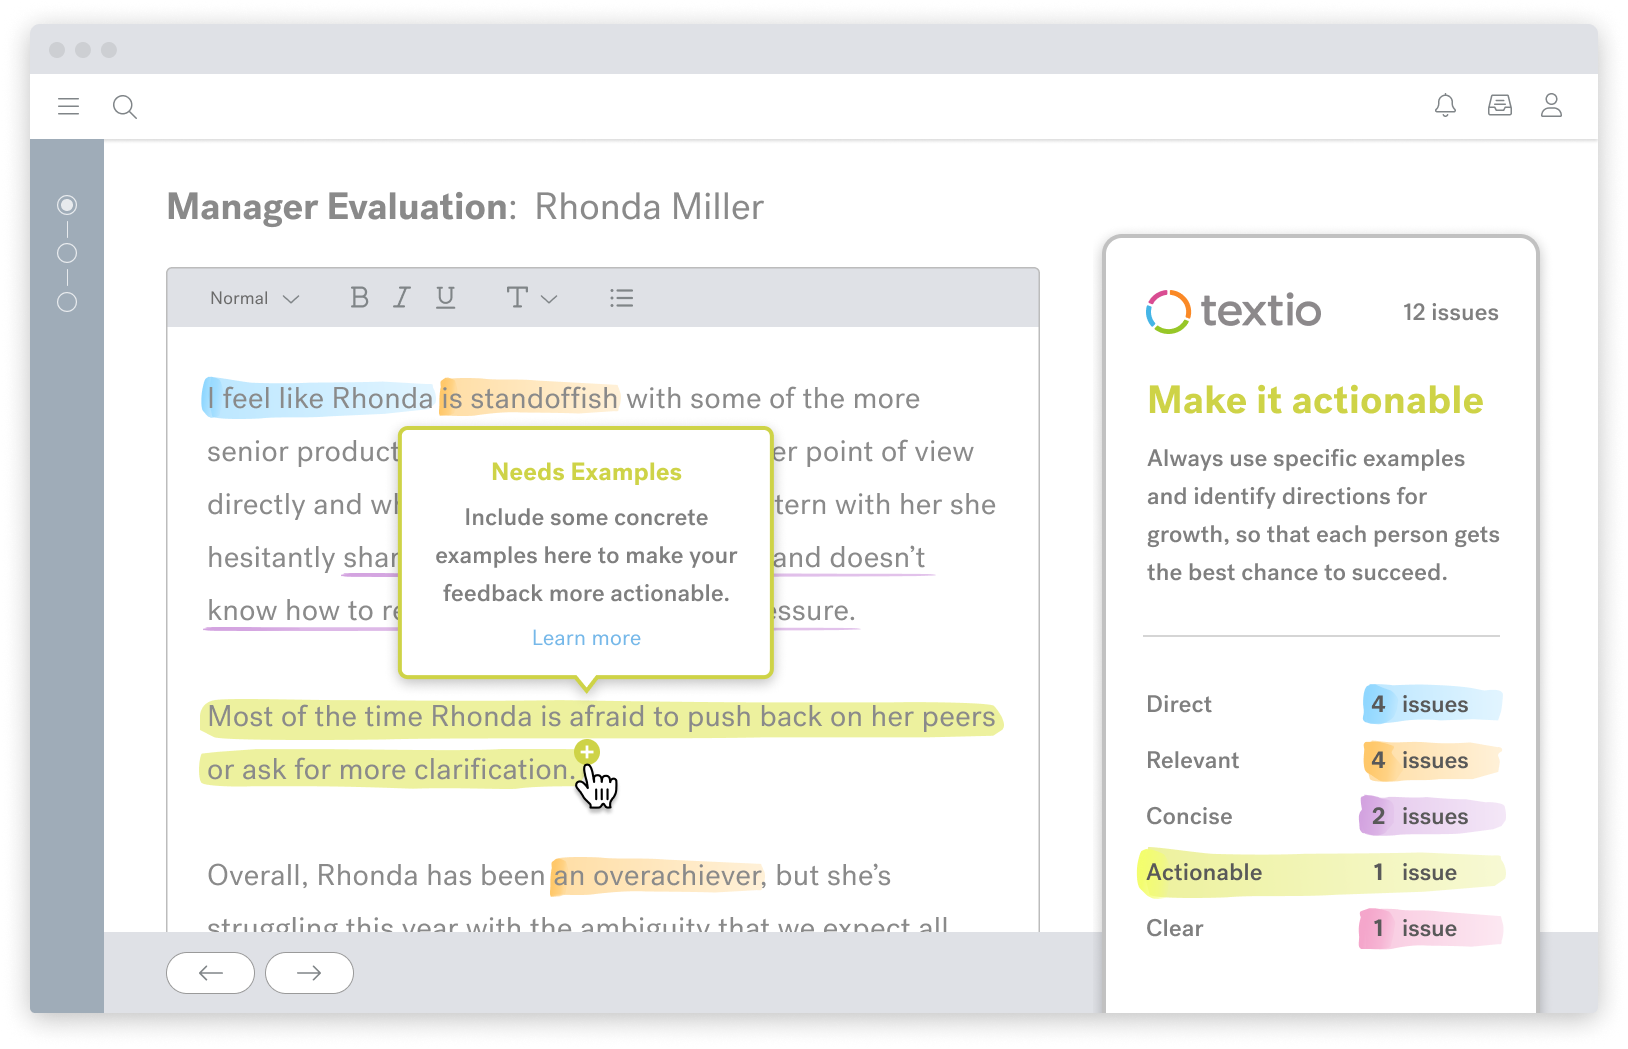Toggle bold formatting
Screen dimensions: 1628x1049
(359, 297)
